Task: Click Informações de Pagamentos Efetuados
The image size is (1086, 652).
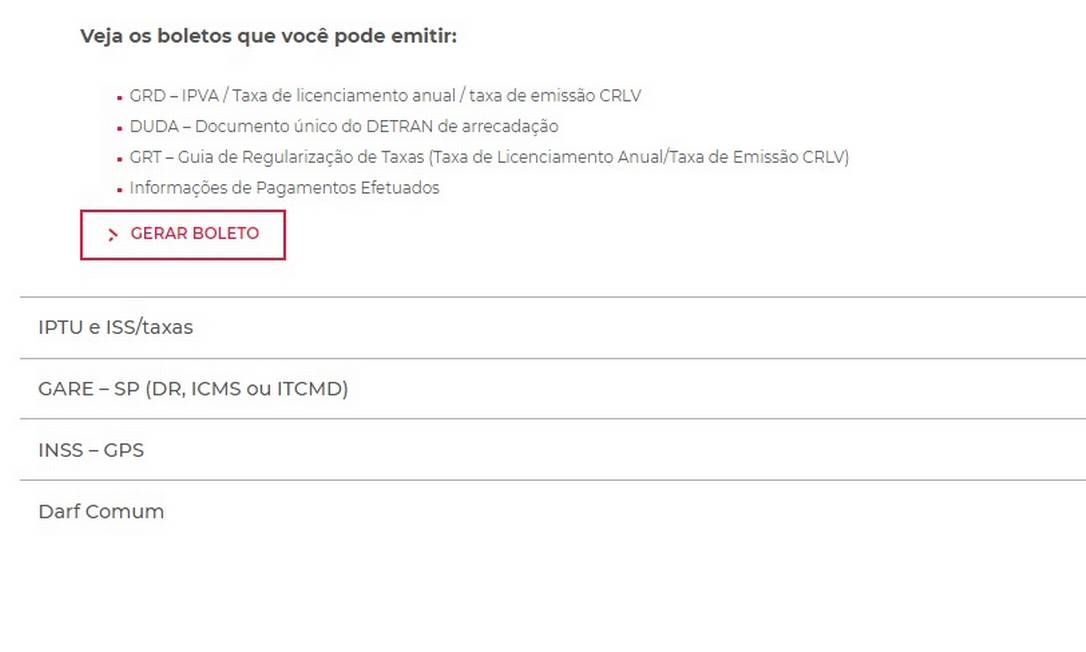Action: 284,188
